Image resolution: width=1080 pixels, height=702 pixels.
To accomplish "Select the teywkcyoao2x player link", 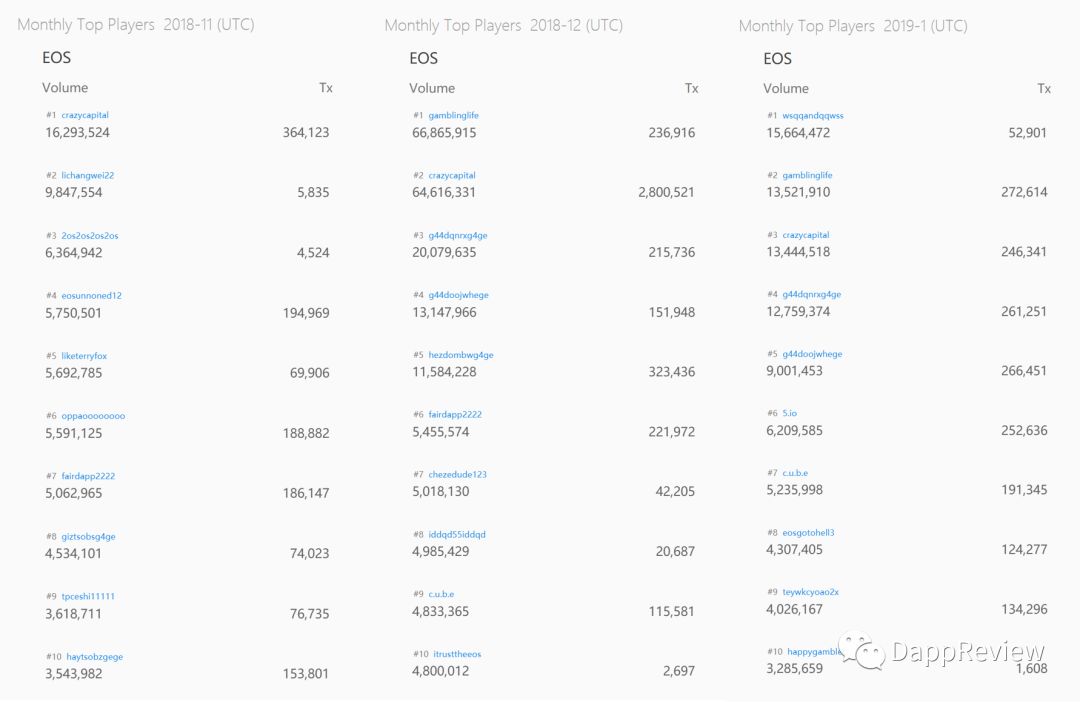I will (810, 592).
